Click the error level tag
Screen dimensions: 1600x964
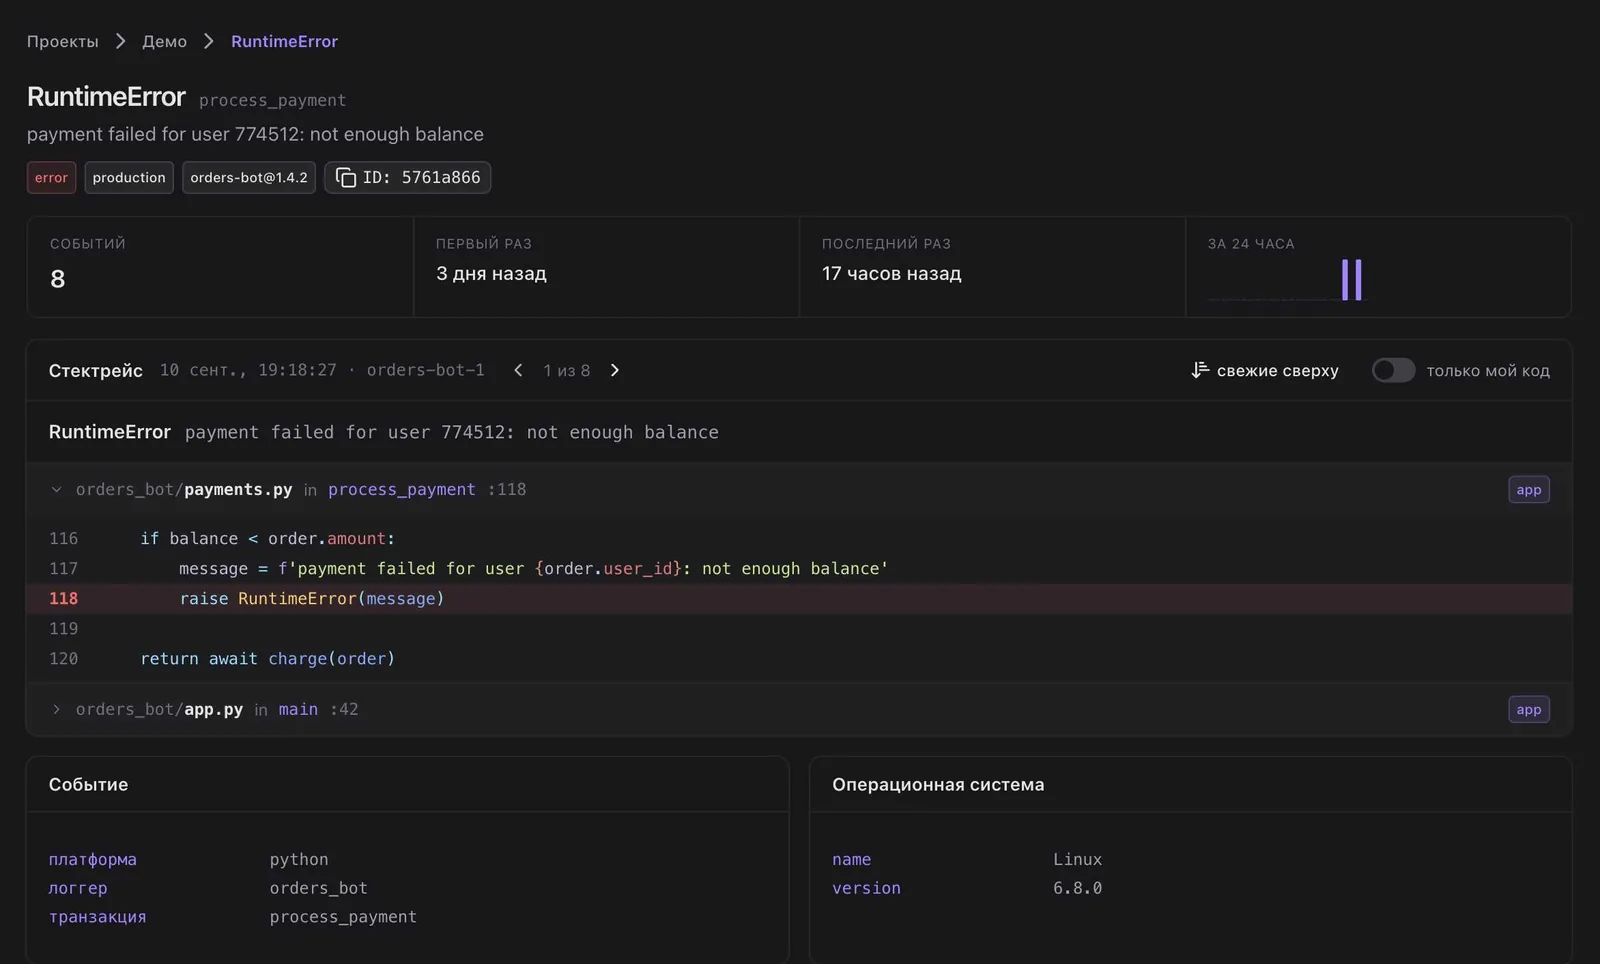(x=51, y=177)
